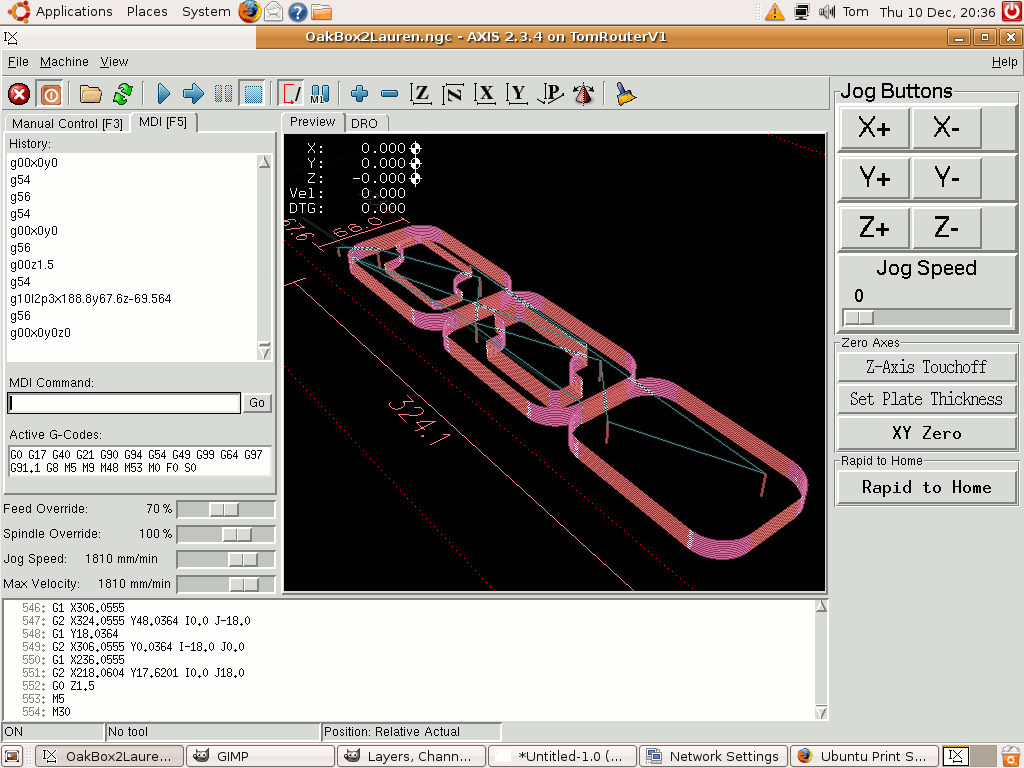Clear live plot with broom icon
Viewport: 1024px width, 768px height.
point(626,94)
